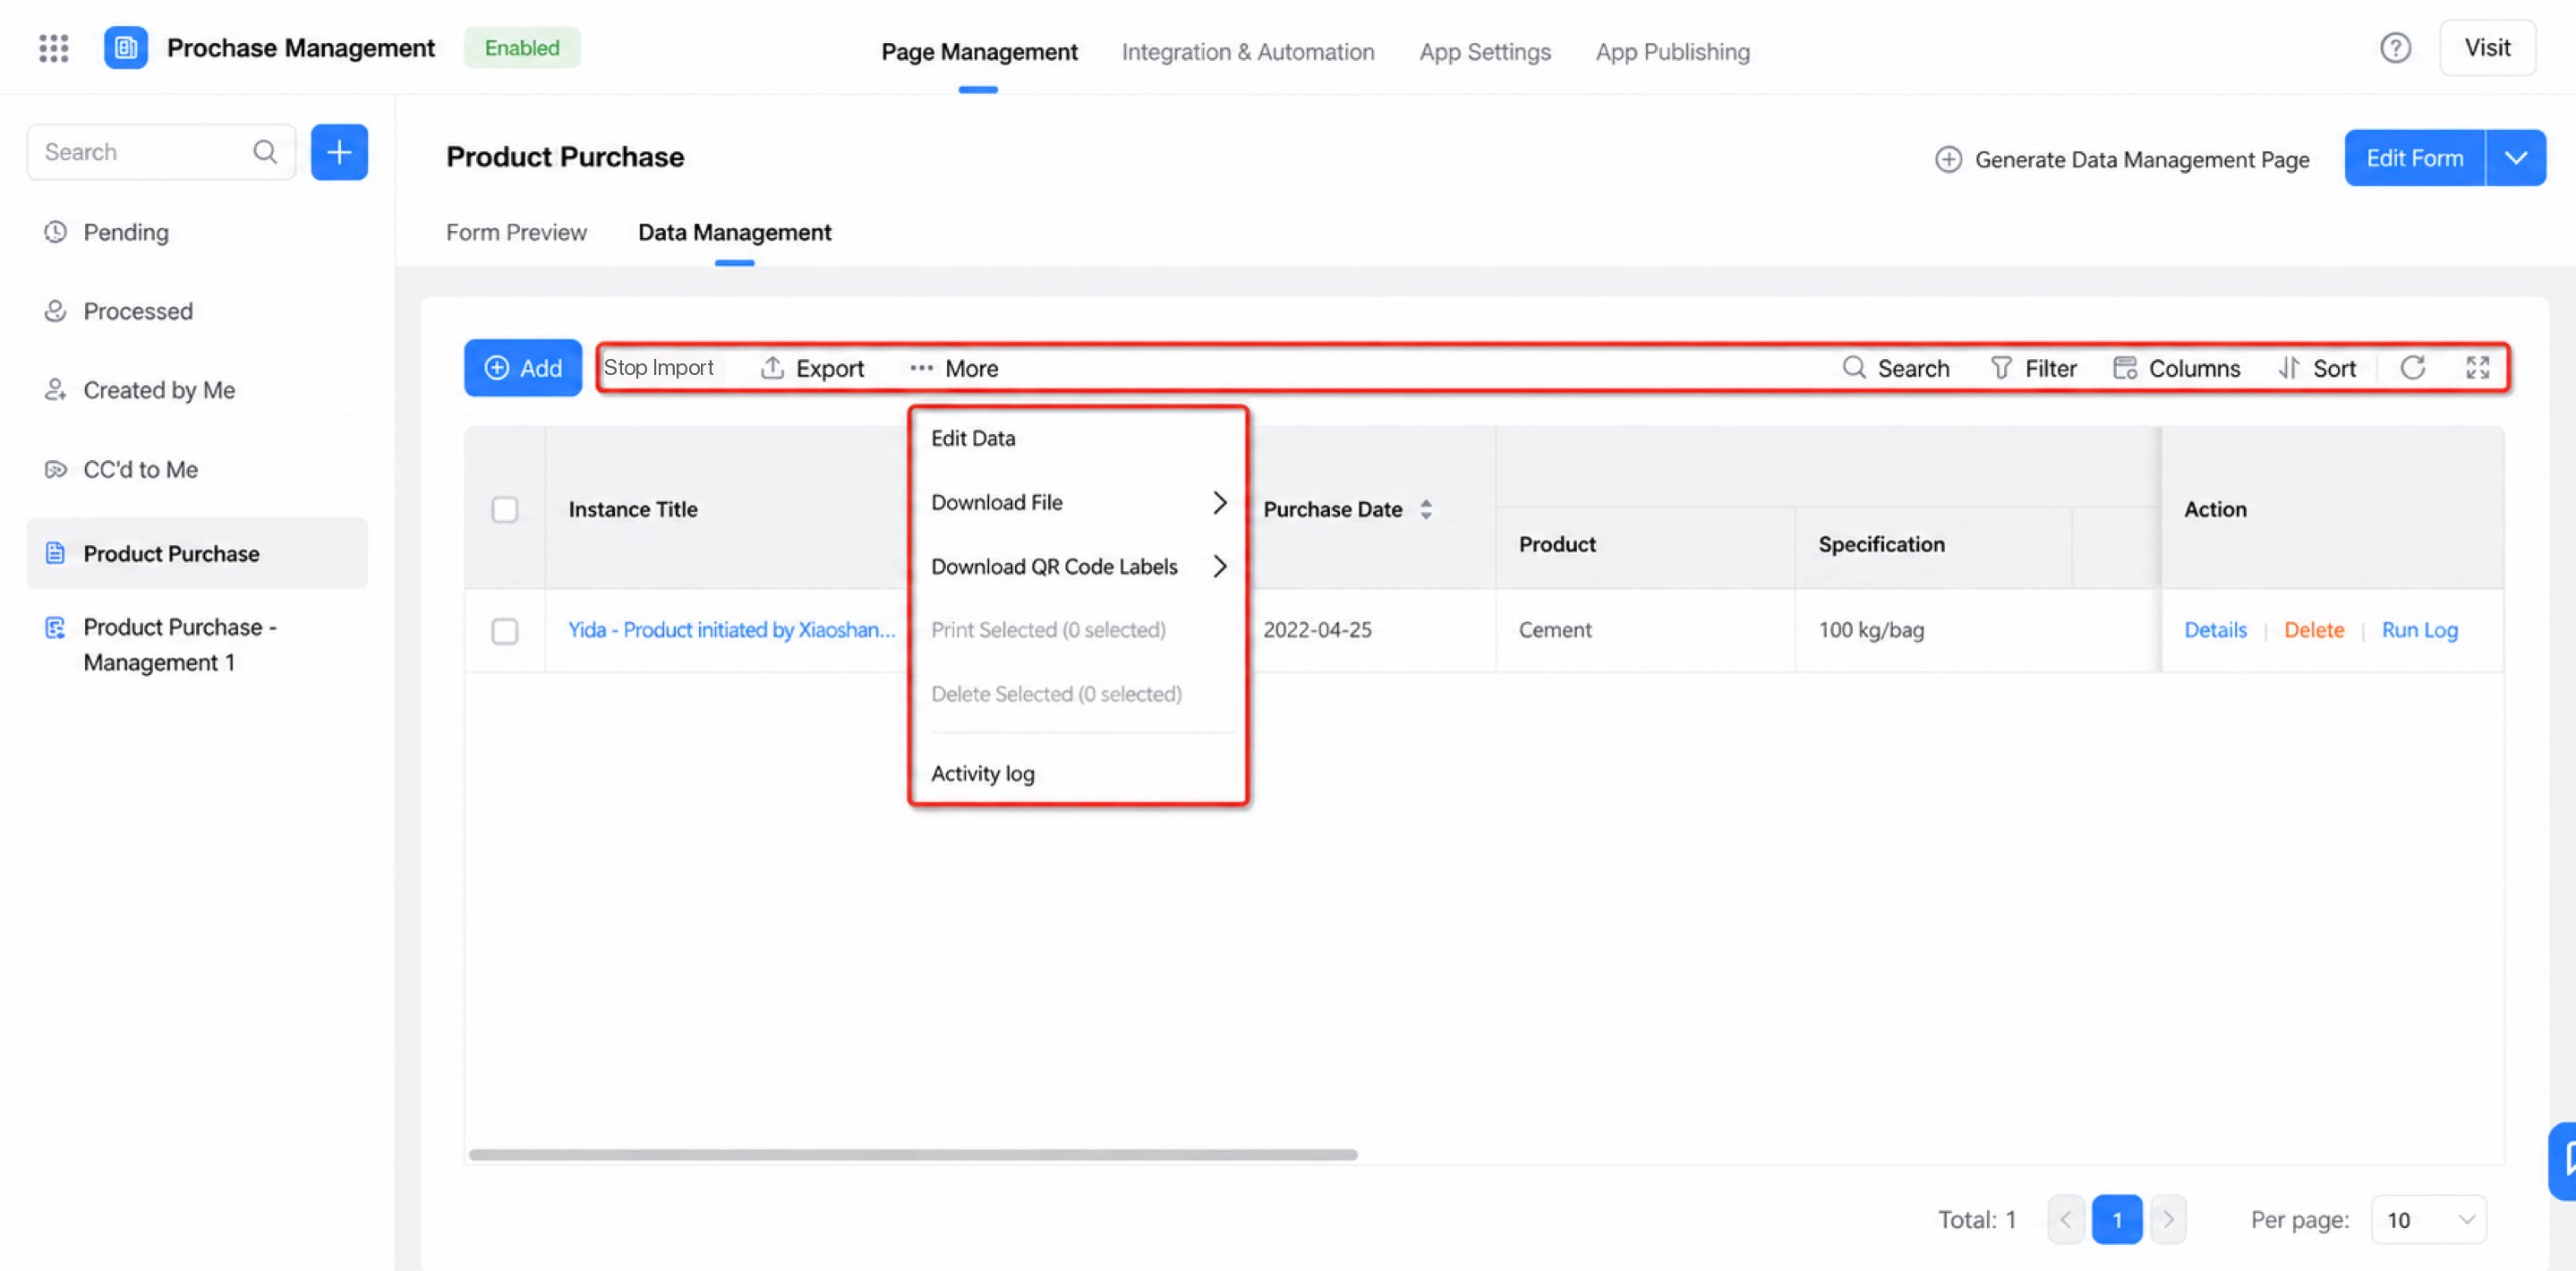The width and height of the screenshot is (2576, 1271).
Task: Enter fullscreen with the expand icon
Action: pos(2477,368)
